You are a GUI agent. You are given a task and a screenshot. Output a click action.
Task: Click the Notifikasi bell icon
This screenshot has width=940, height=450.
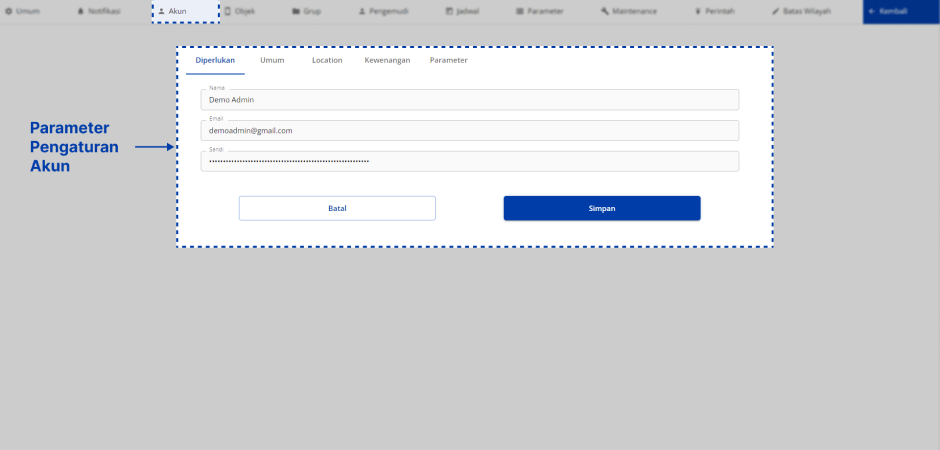[81, 11]
